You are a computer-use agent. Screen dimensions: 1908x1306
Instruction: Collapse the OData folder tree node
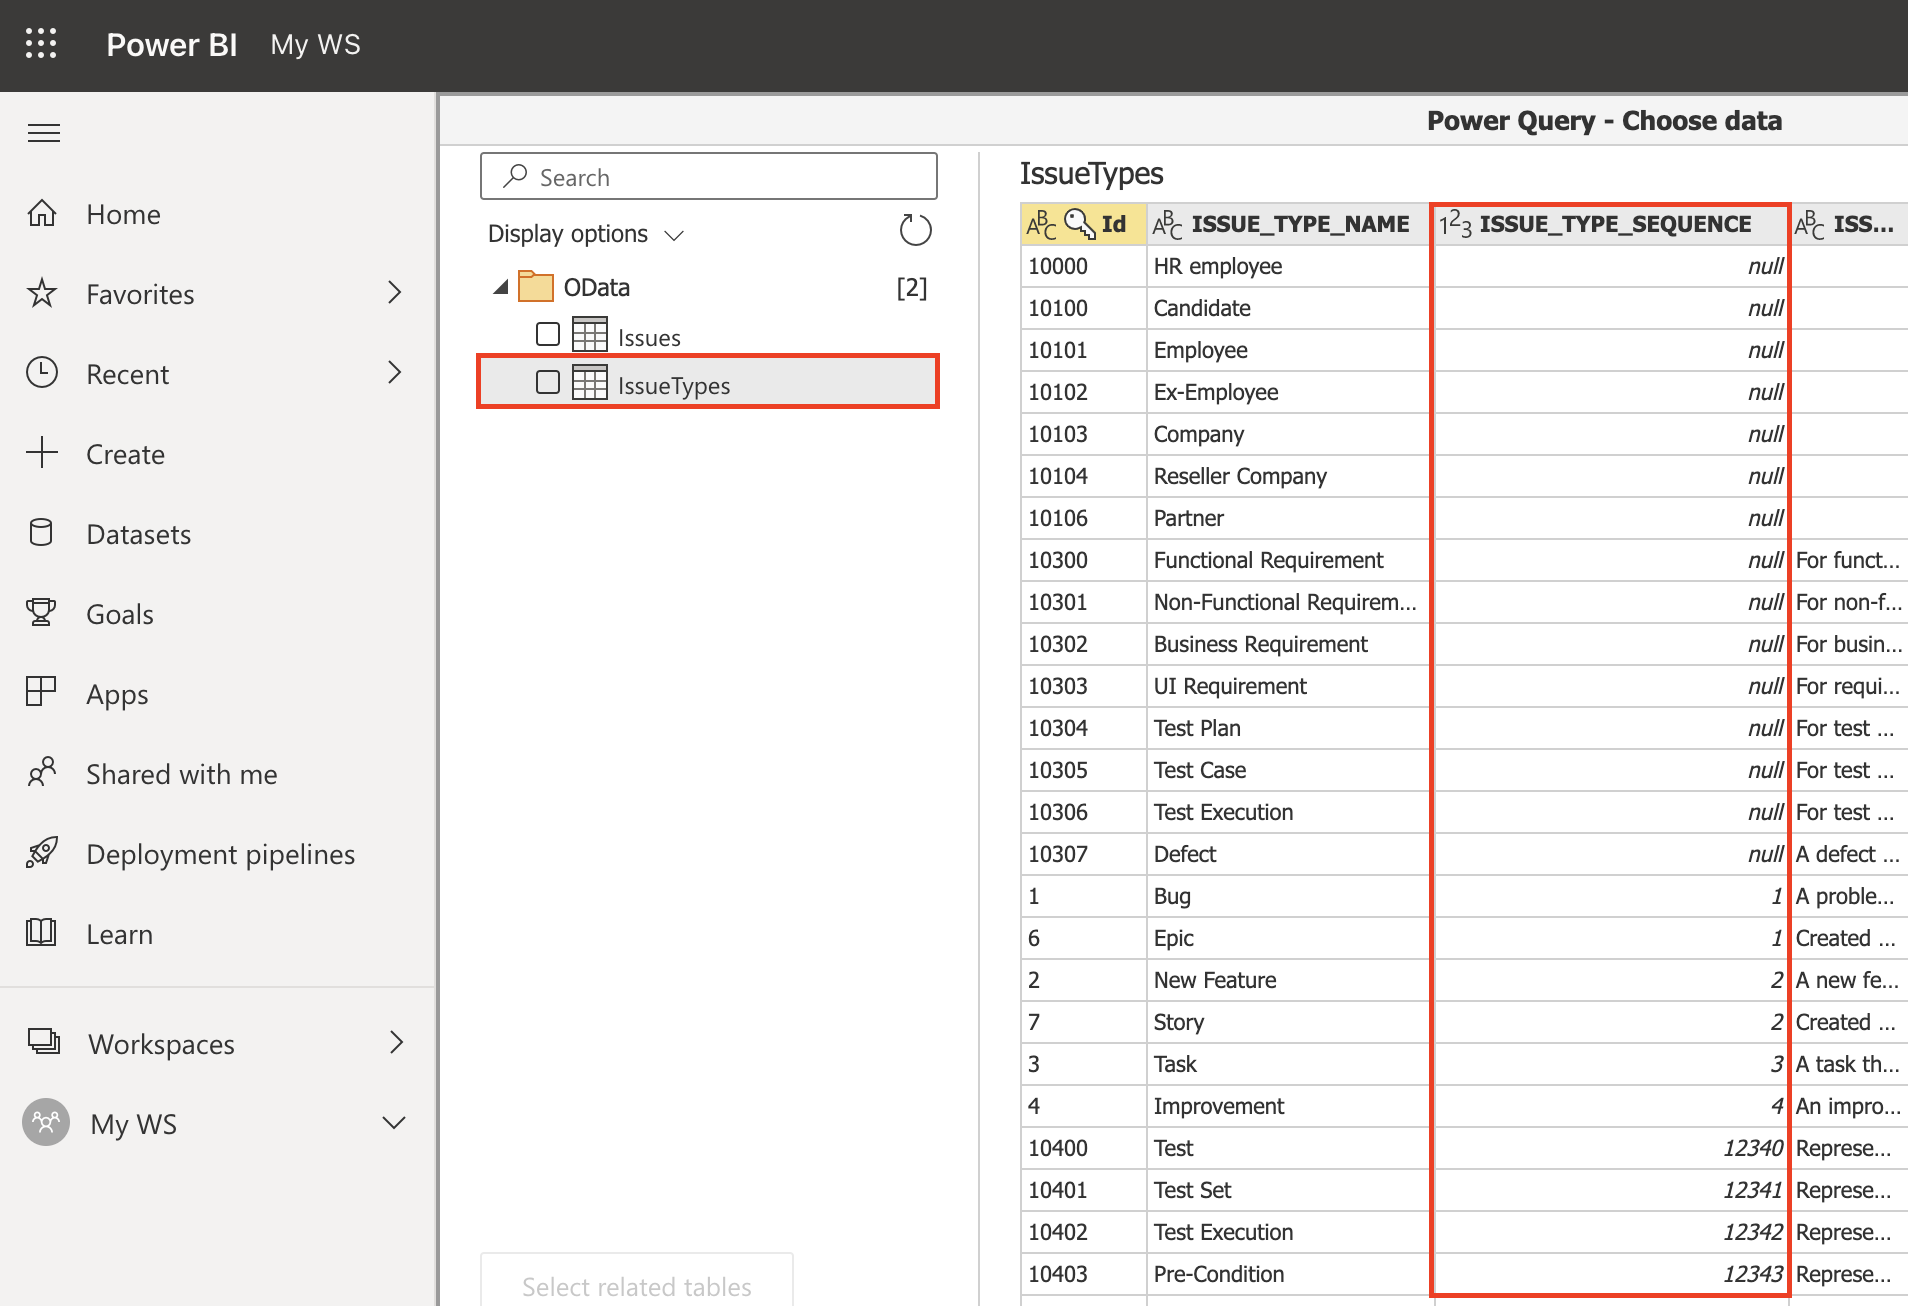pyautogui.click(x=501, y=288)
